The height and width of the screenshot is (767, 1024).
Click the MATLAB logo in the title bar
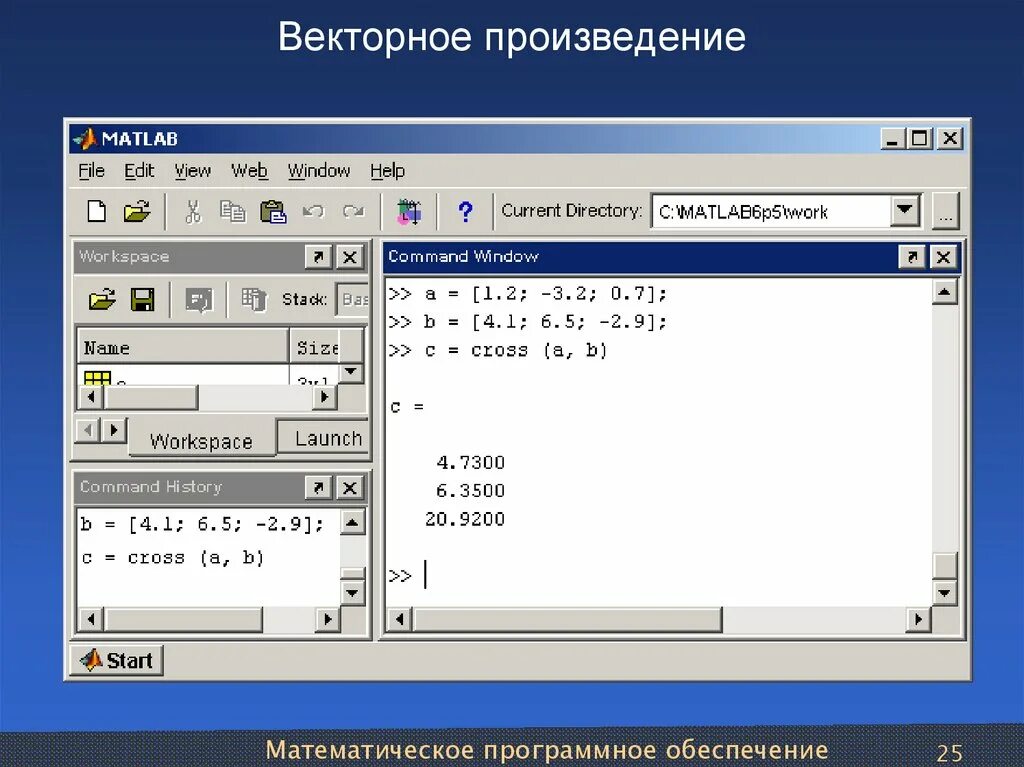[85, 139]
